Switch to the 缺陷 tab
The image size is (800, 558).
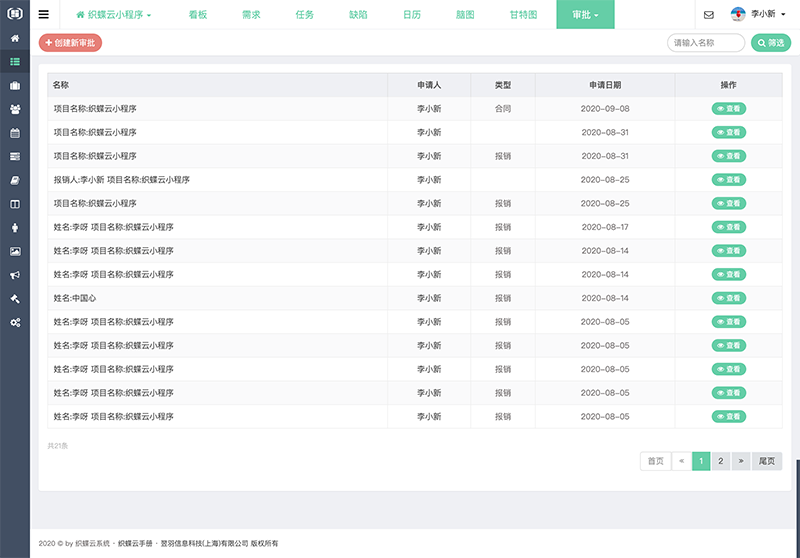point(358,15)
